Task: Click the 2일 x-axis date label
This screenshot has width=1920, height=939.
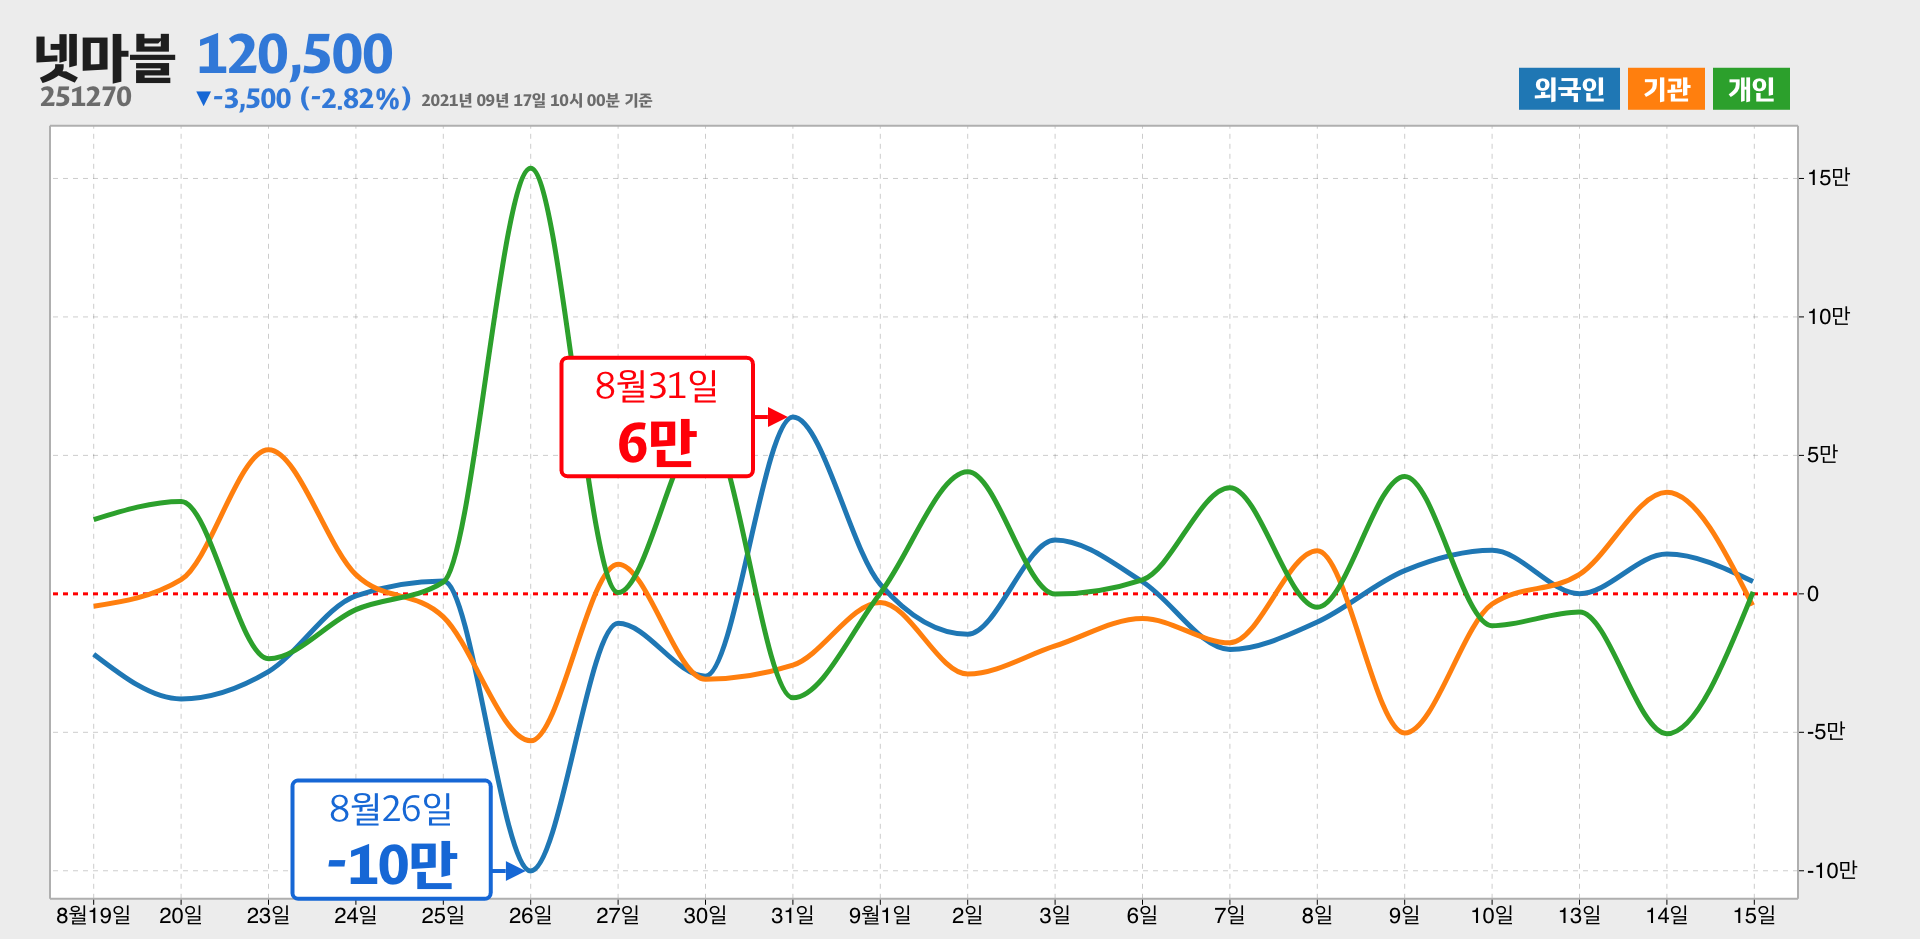Action: tap(967, 915)
